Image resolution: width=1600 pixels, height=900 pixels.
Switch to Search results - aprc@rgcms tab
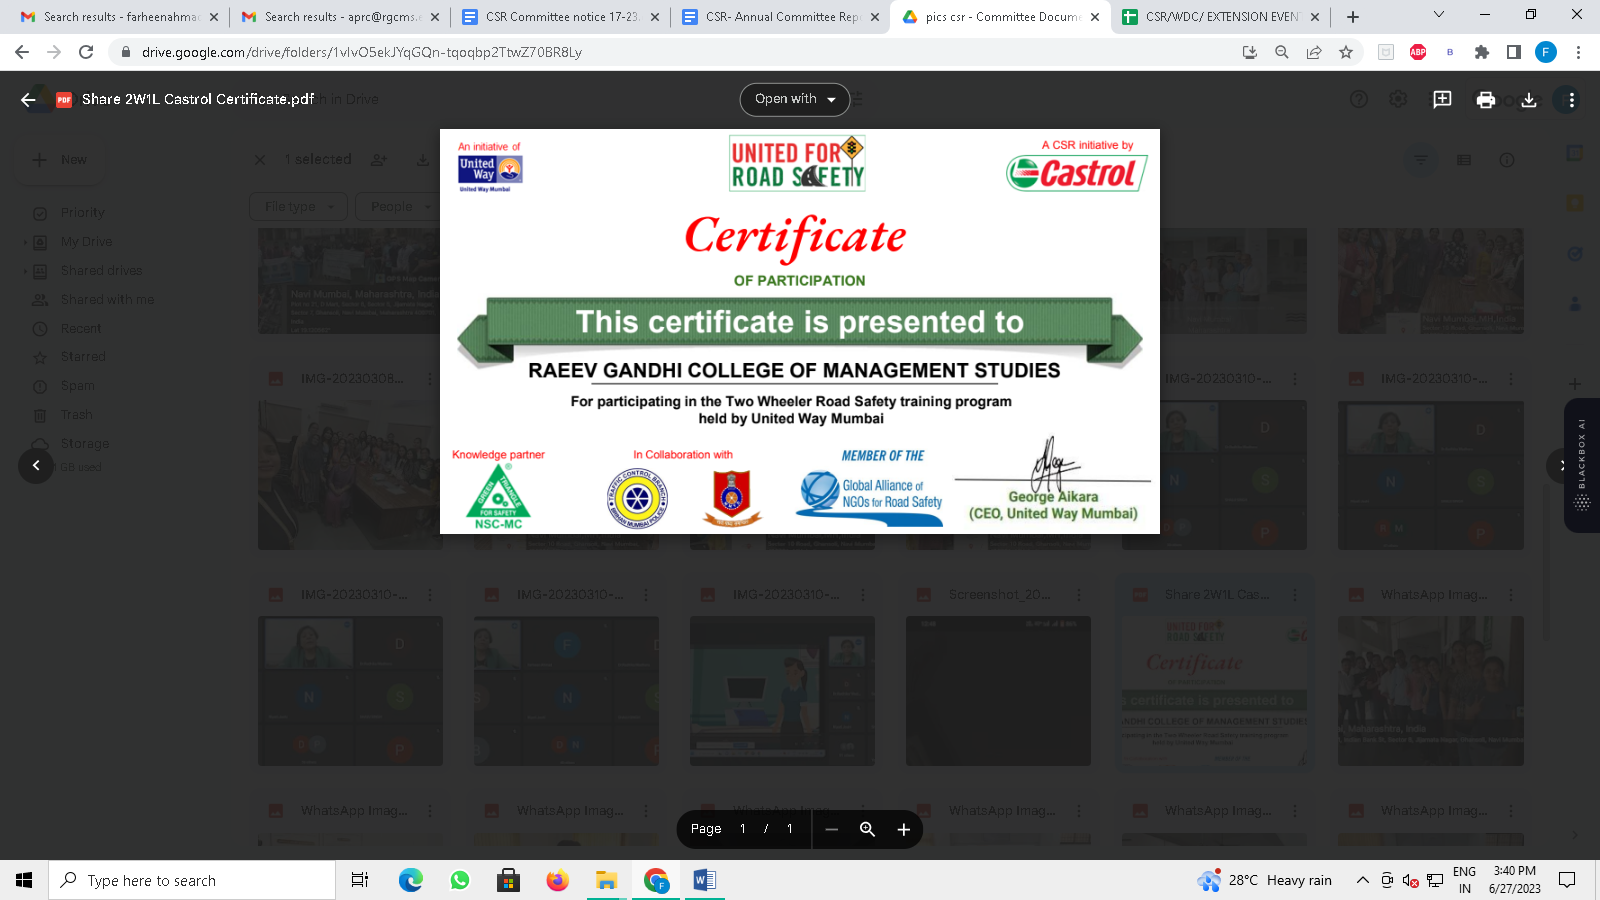point(340,17)
